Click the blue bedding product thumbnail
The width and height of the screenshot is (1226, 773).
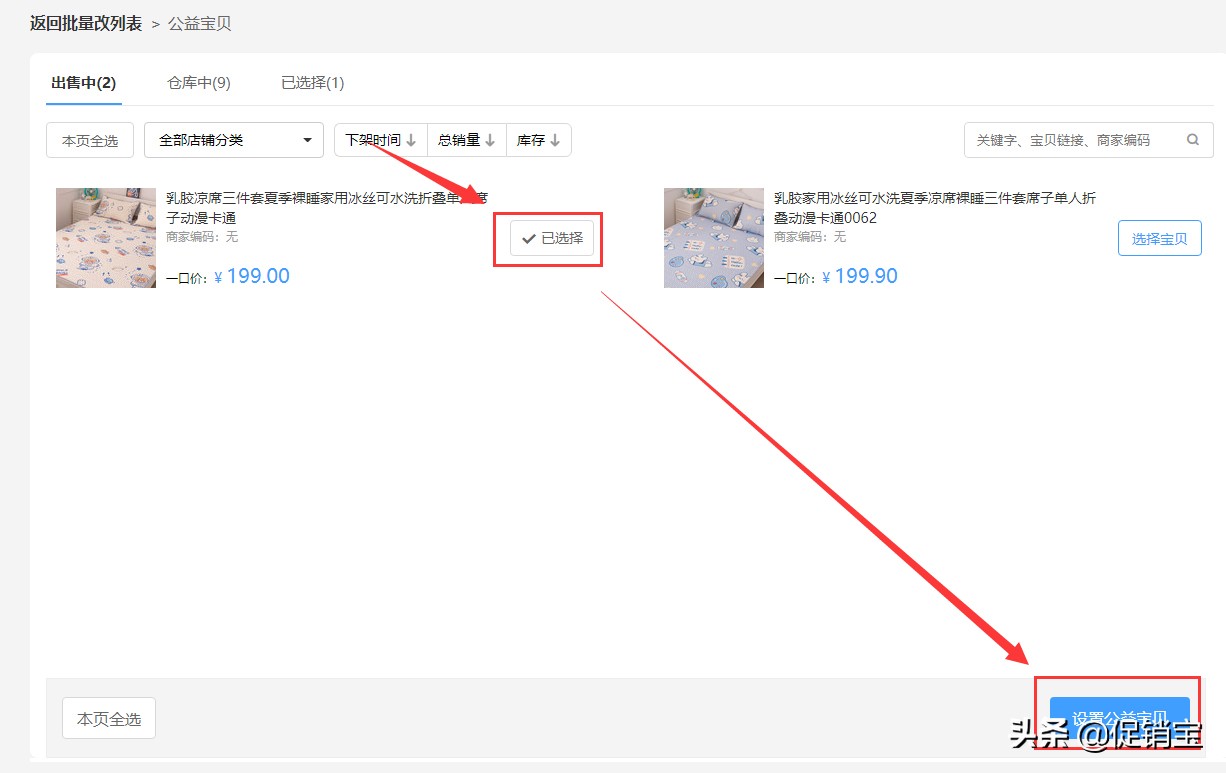tap(713, 238)
